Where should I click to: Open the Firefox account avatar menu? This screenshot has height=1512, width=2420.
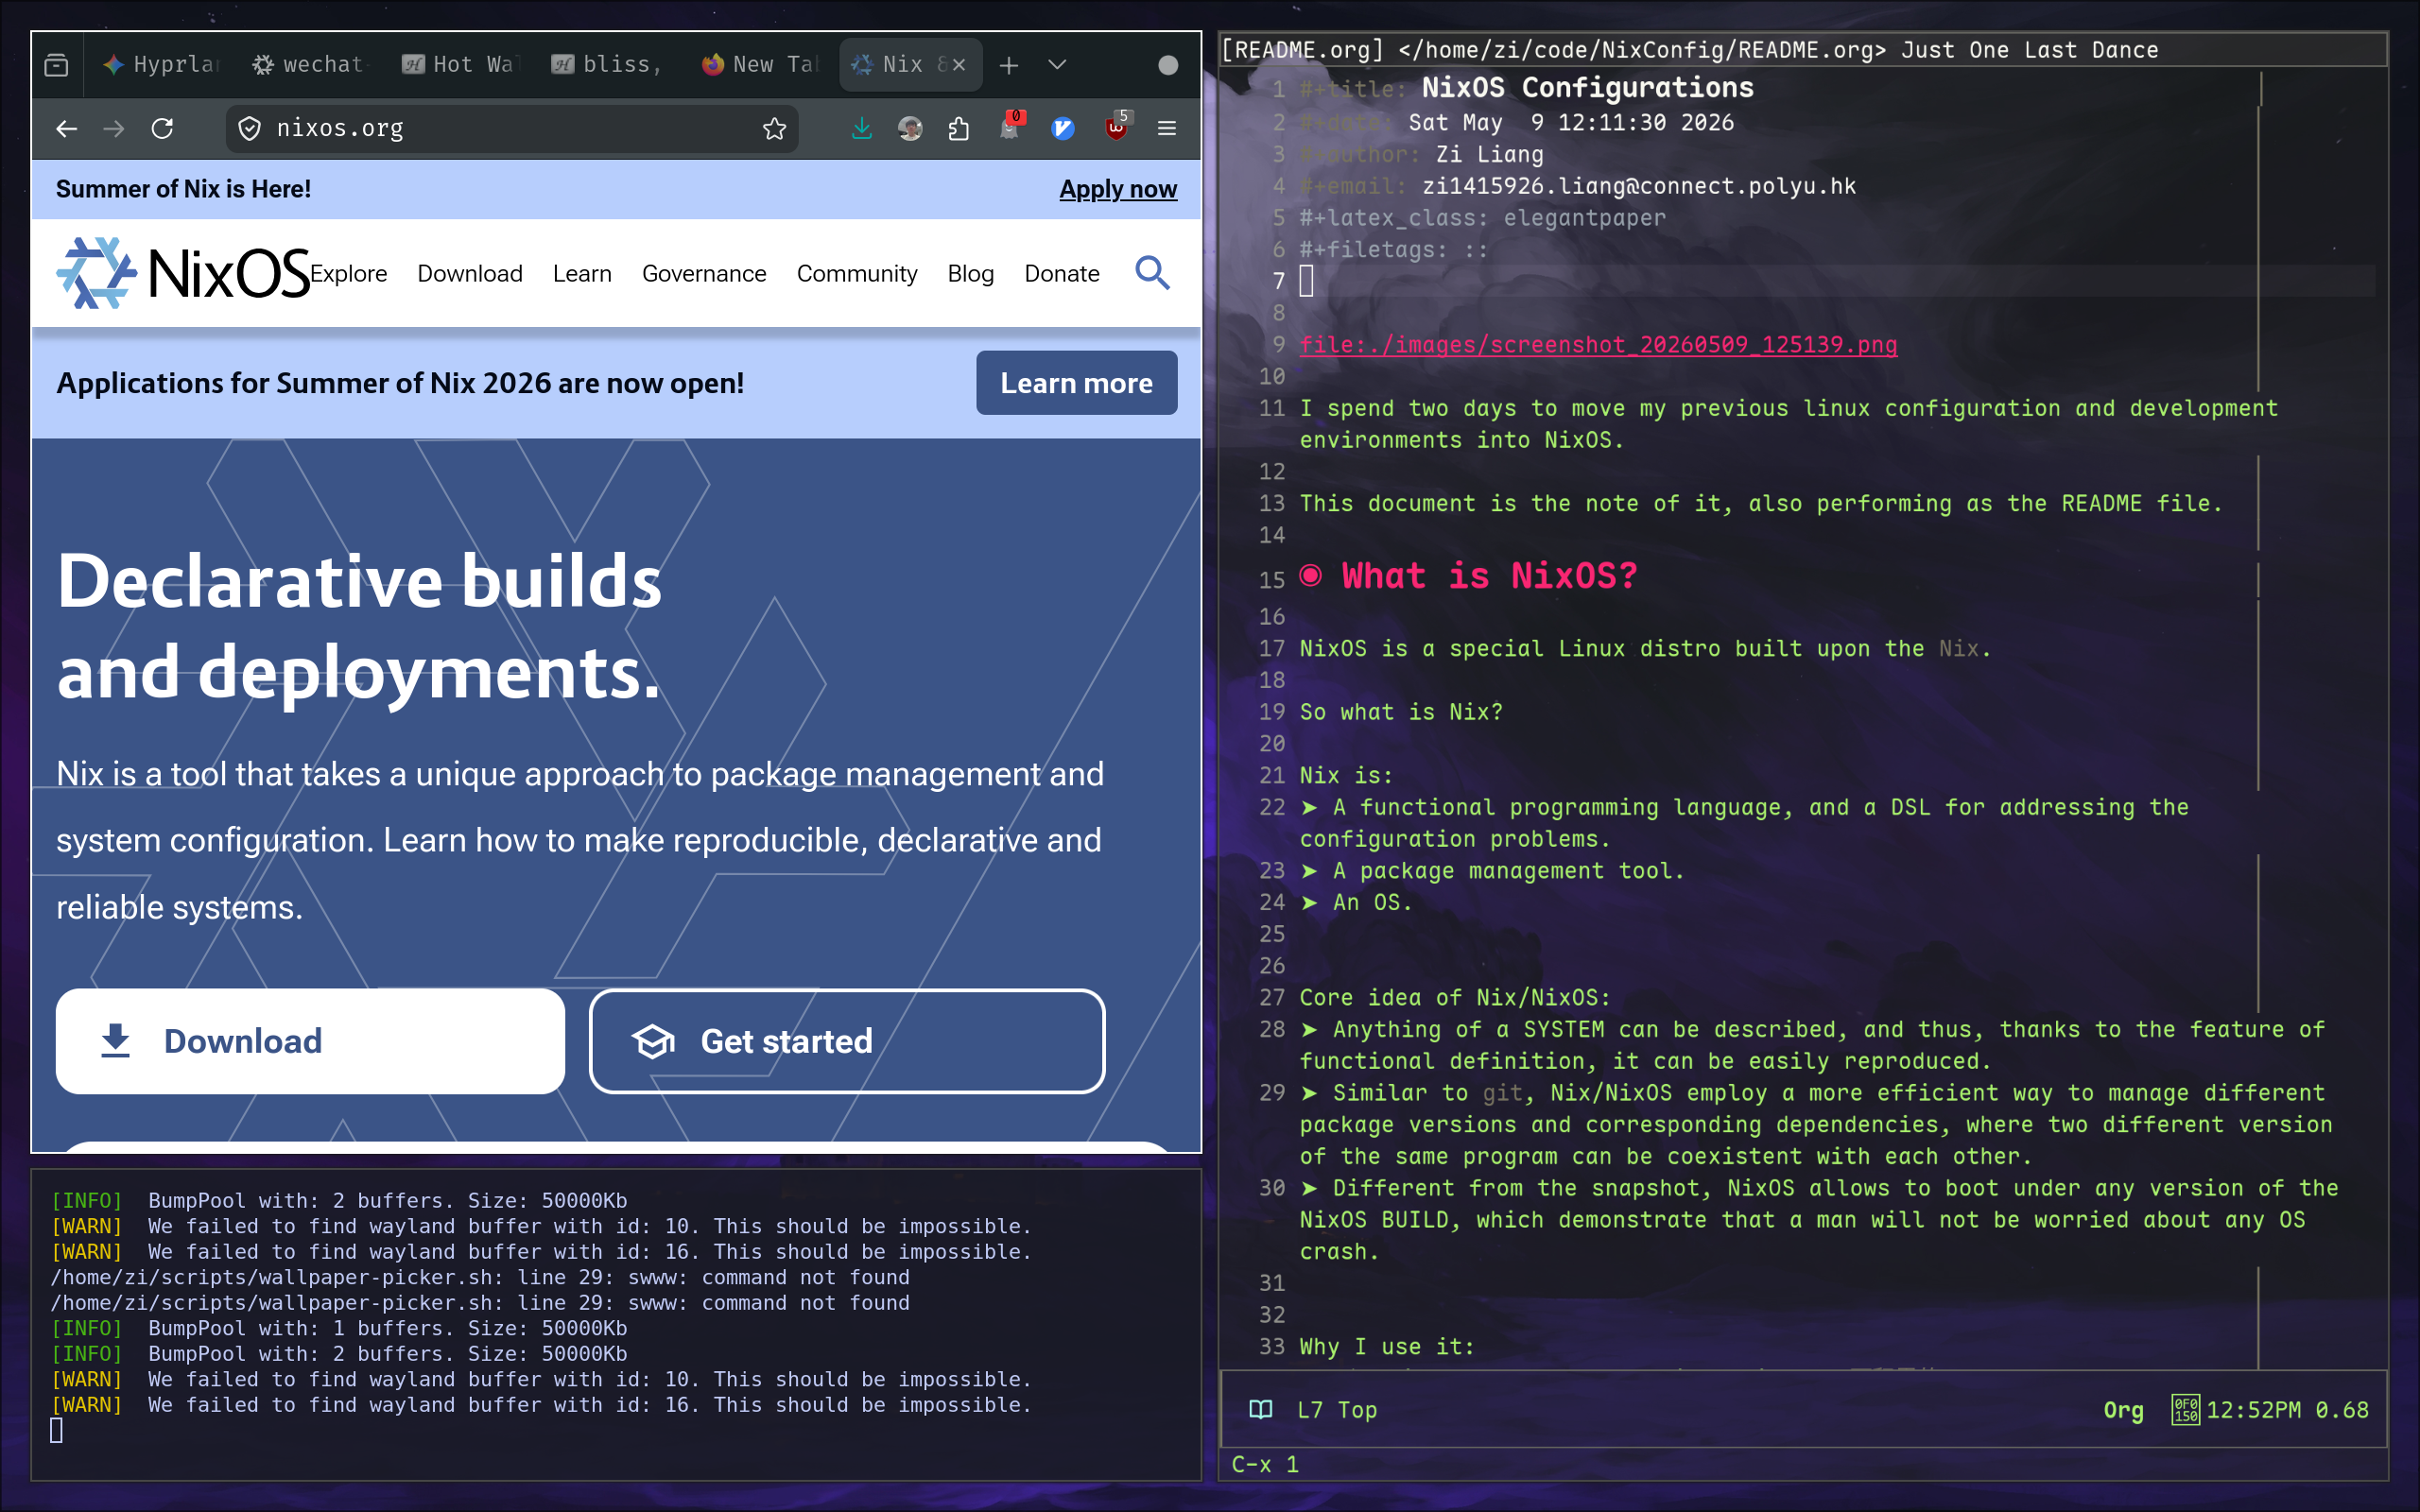pos(910,128)
